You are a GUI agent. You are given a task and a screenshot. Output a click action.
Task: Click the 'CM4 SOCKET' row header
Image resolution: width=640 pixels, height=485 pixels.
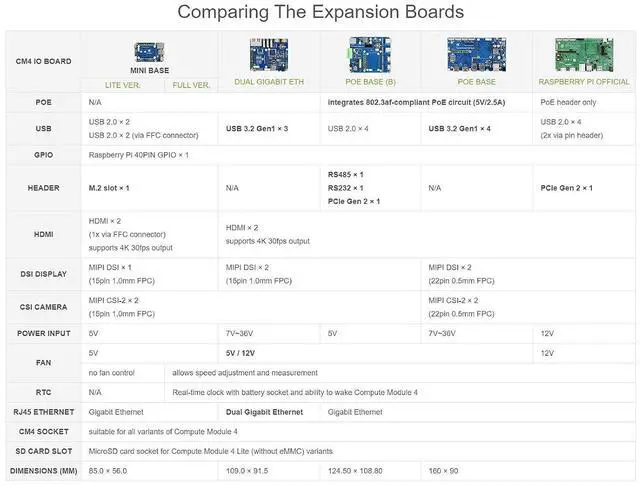(x=43, y=432)
